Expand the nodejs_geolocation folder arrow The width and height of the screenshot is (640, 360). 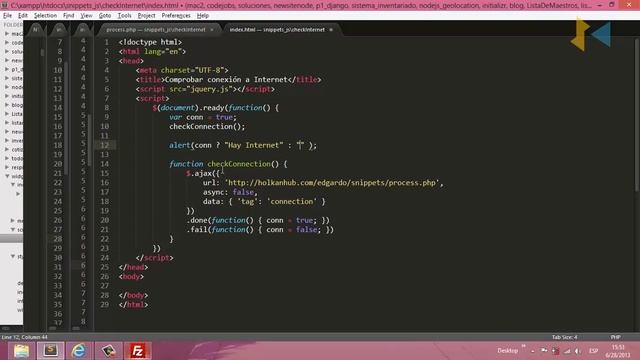(7, 87)
